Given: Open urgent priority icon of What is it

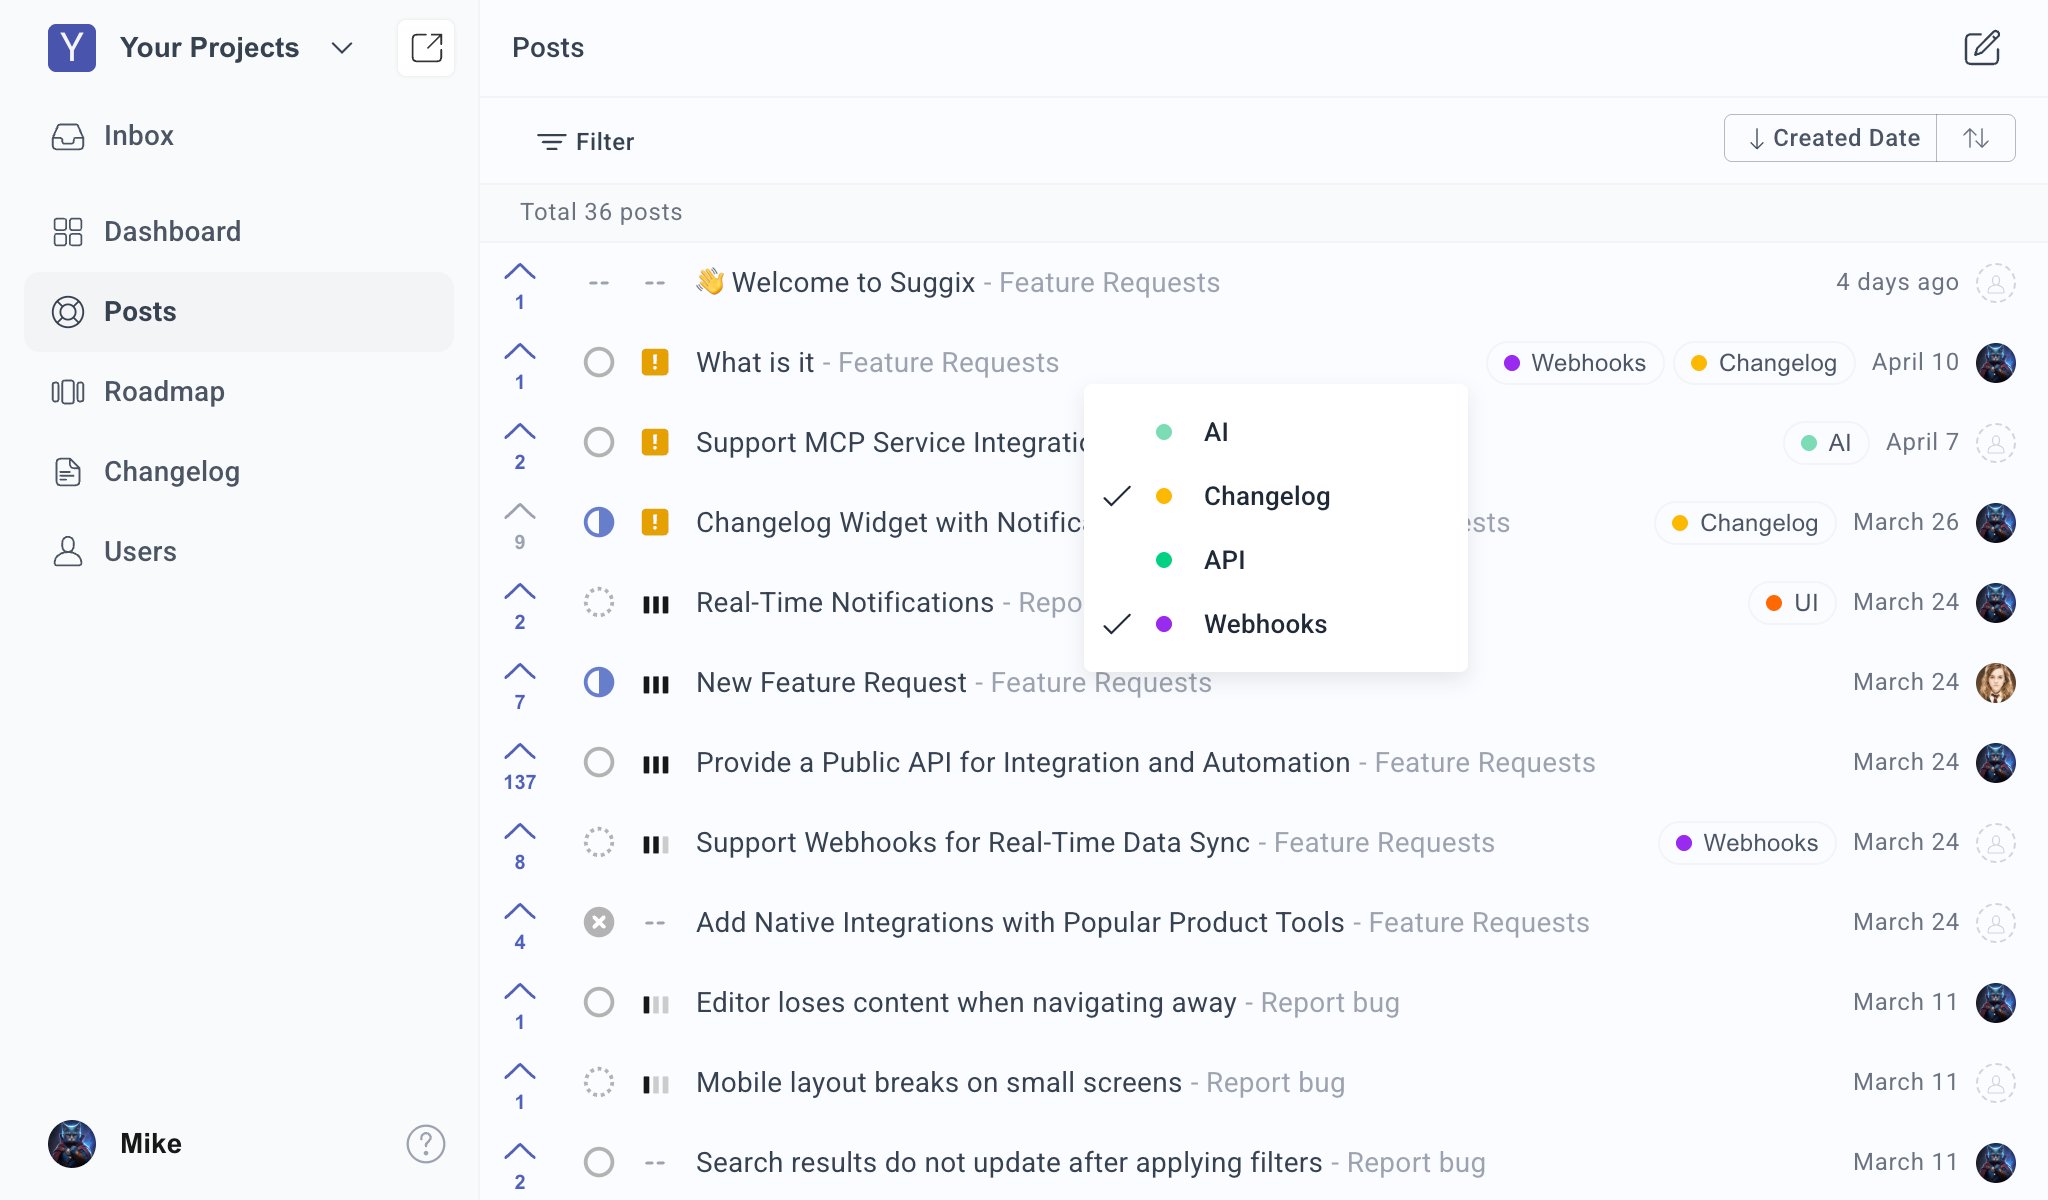Looking at the screenshot, I should pos(655,362).
